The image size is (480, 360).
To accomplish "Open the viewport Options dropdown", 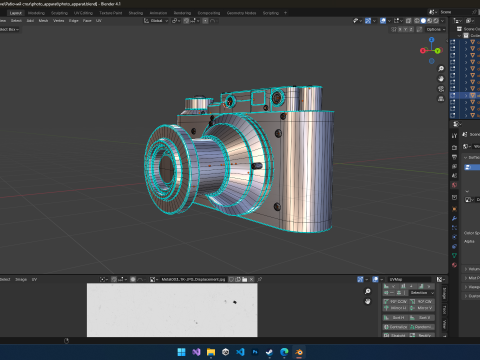I will 436,29.
